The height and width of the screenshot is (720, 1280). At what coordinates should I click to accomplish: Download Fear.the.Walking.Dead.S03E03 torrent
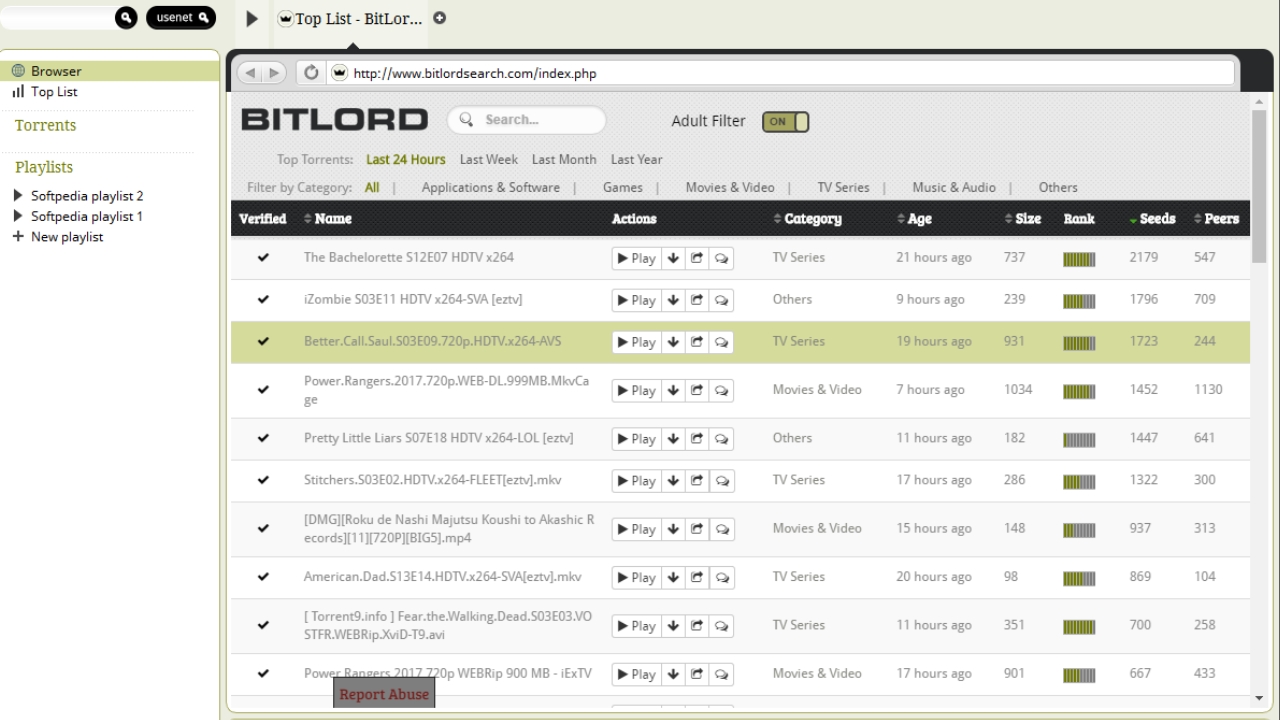pyautogui.click(x=673, y=626)
